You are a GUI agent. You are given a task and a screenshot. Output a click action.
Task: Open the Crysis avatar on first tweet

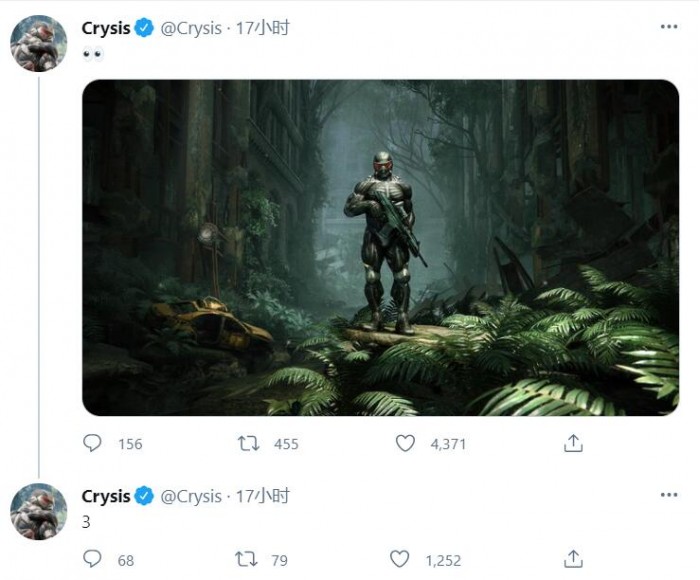[38, 44]
